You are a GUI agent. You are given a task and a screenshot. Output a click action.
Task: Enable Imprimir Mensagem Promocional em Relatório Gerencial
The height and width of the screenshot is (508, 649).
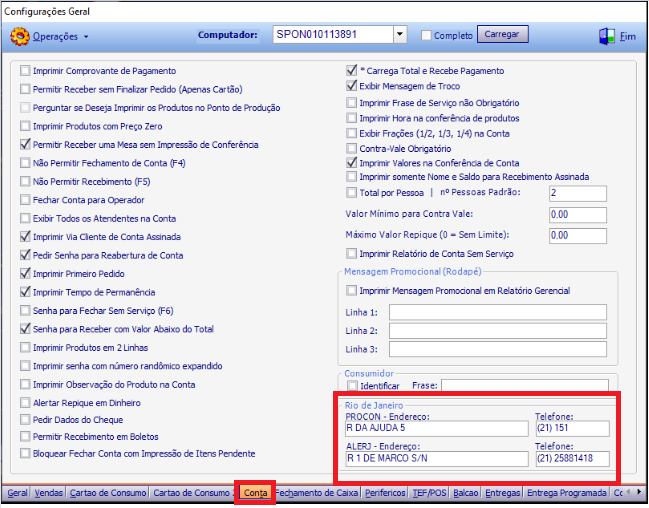coord(351,290)
